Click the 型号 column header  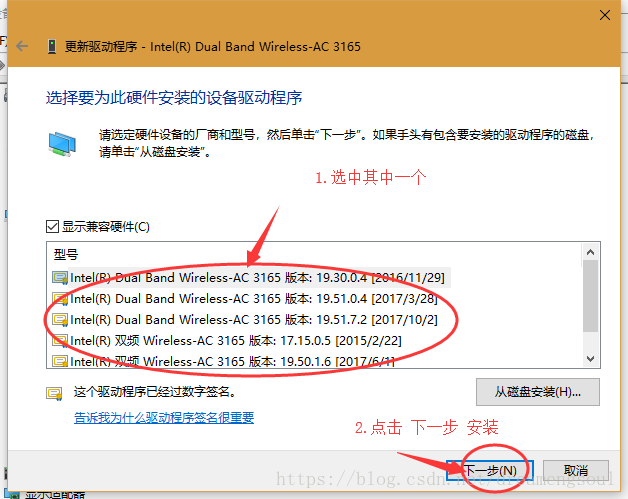tap(66, 254)
